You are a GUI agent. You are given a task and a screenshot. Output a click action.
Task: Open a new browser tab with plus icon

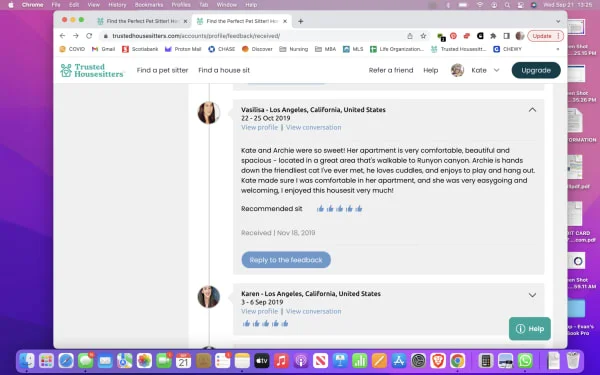(x=300, y=21)
